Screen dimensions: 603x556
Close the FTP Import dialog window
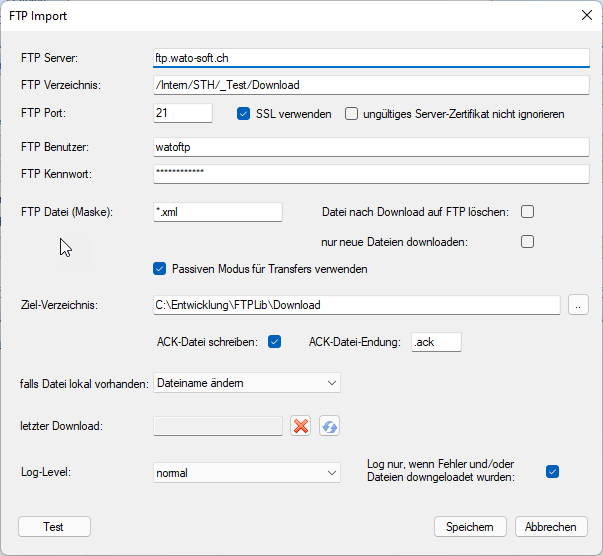coord(585,16)
